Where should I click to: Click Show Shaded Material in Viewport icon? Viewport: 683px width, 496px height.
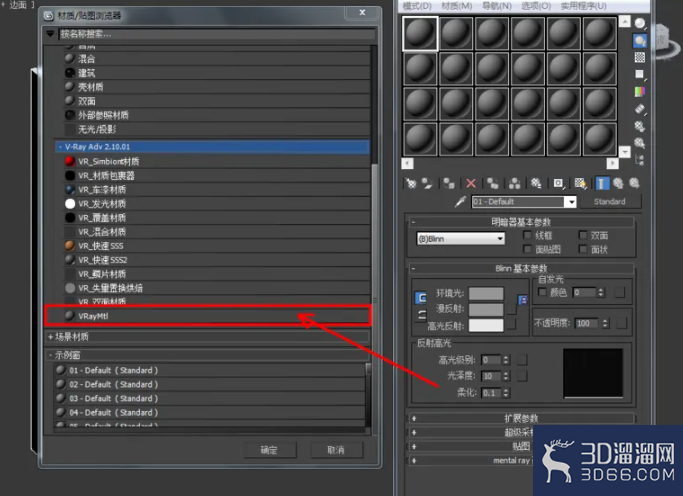point(580,183)
